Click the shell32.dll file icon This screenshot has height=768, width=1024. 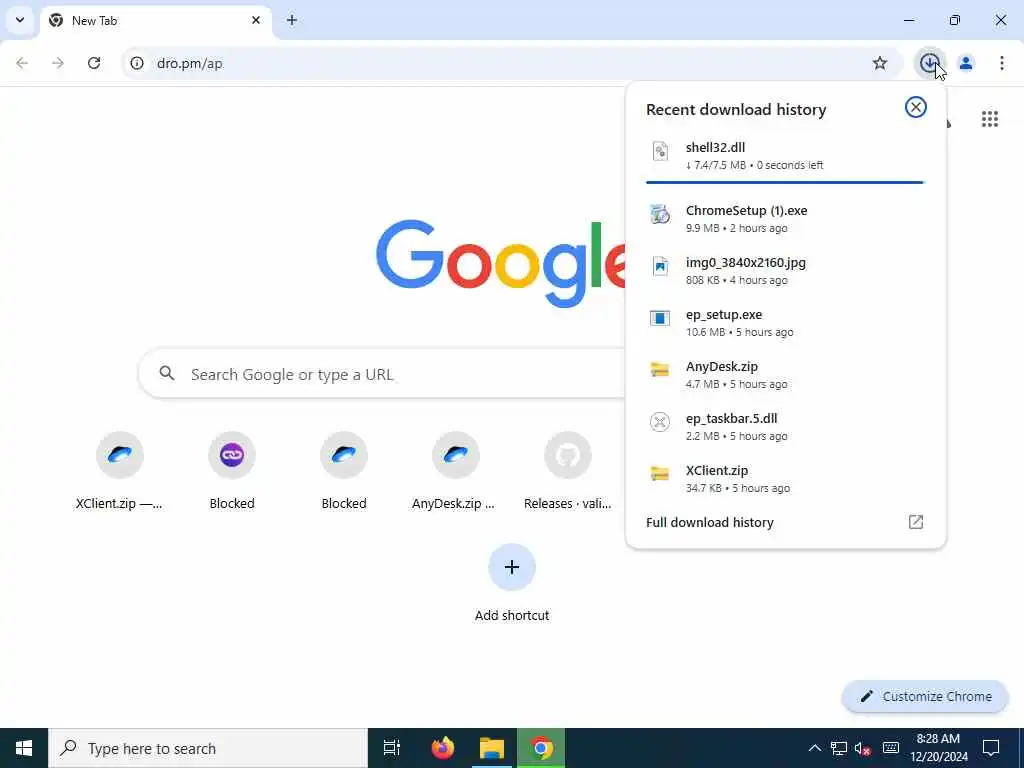[x=660, y=151]
